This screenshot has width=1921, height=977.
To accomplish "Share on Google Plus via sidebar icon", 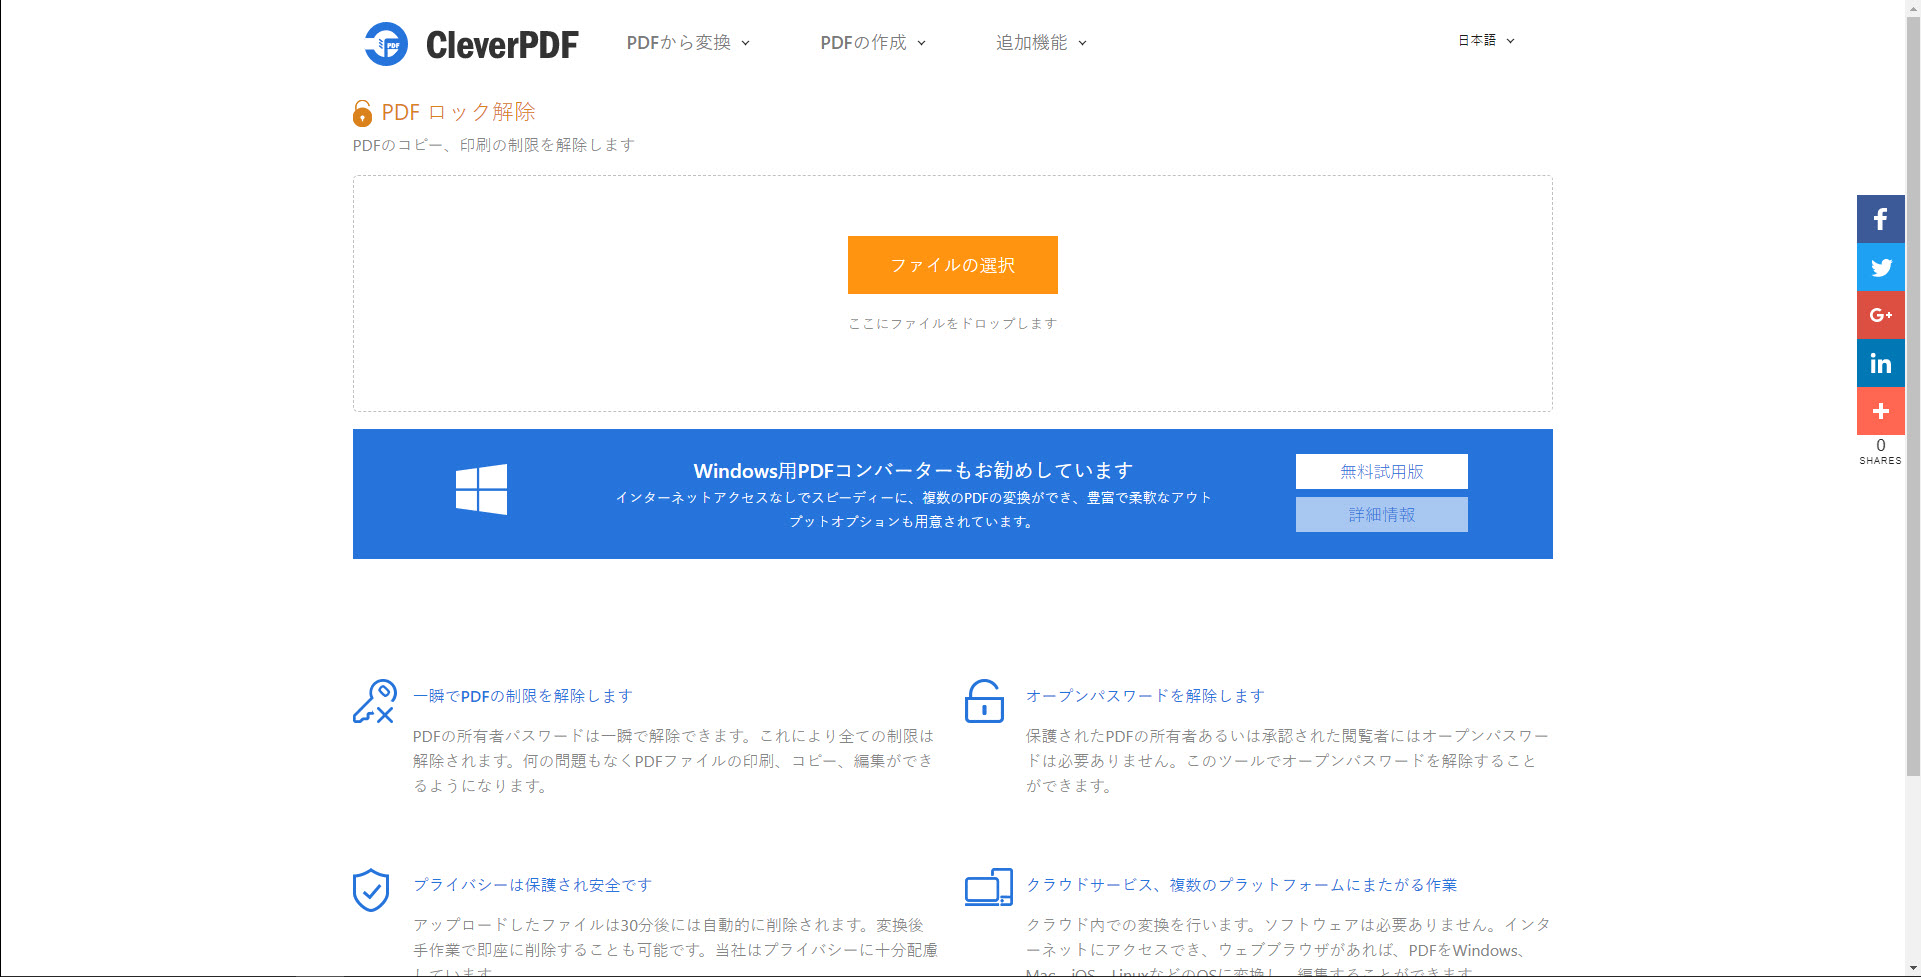I will tap(1880, 315).
